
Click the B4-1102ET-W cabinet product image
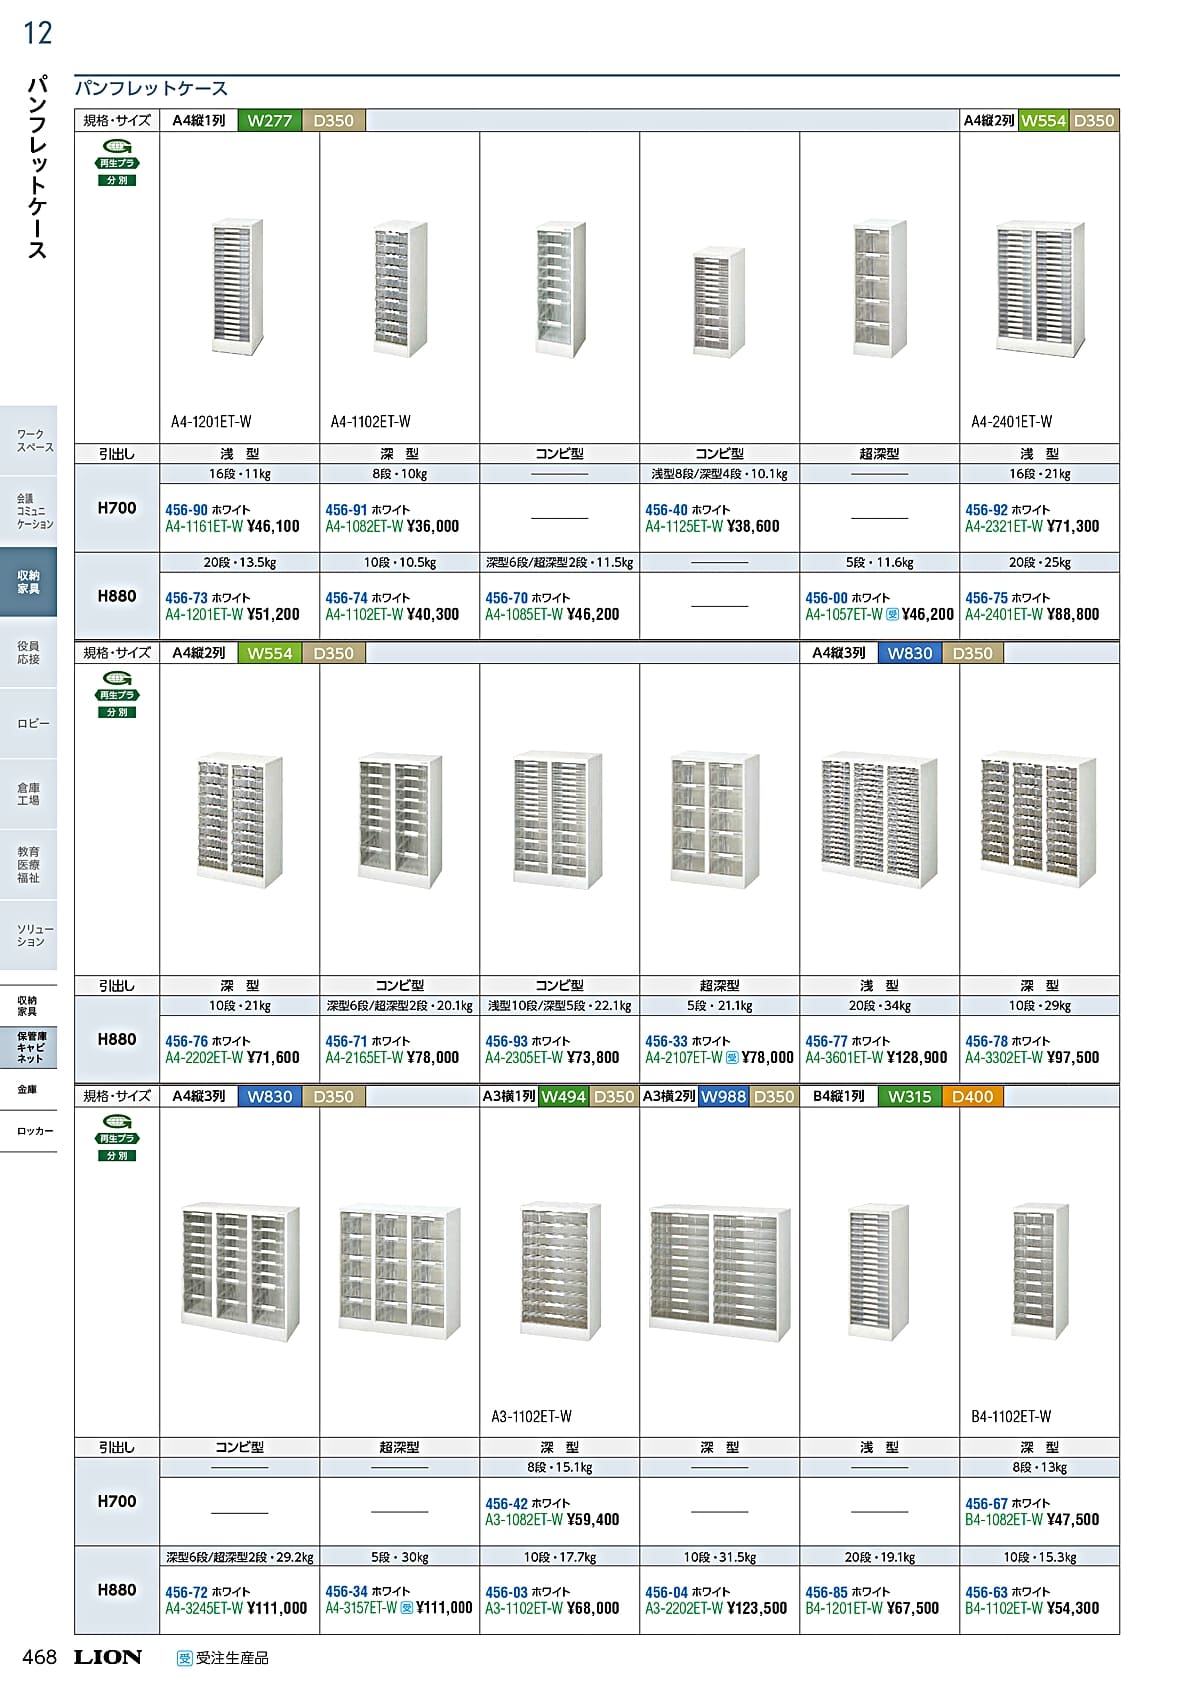click(1040, 1272)
